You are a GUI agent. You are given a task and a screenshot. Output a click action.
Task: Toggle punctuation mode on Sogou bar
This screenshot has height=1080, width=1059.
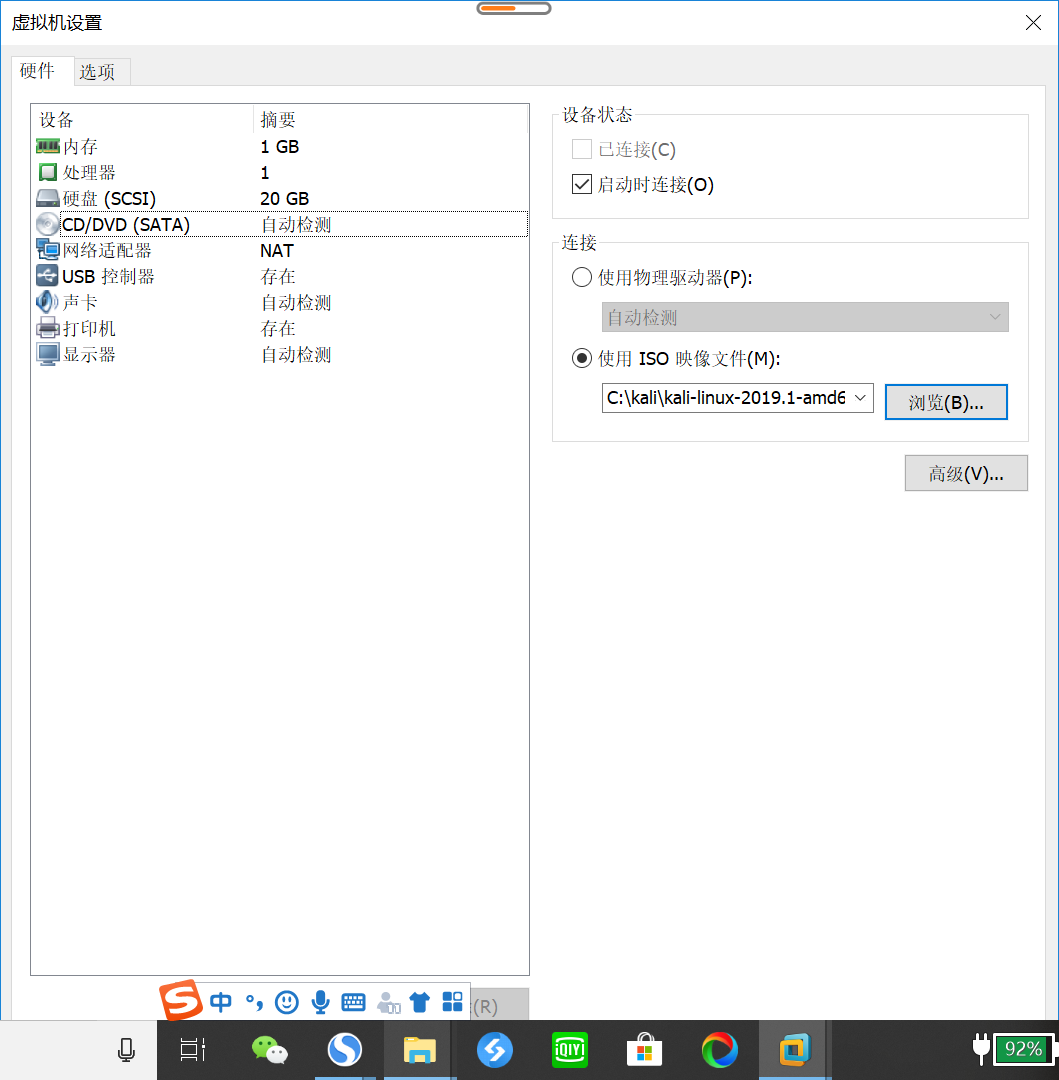point(254,1003)
